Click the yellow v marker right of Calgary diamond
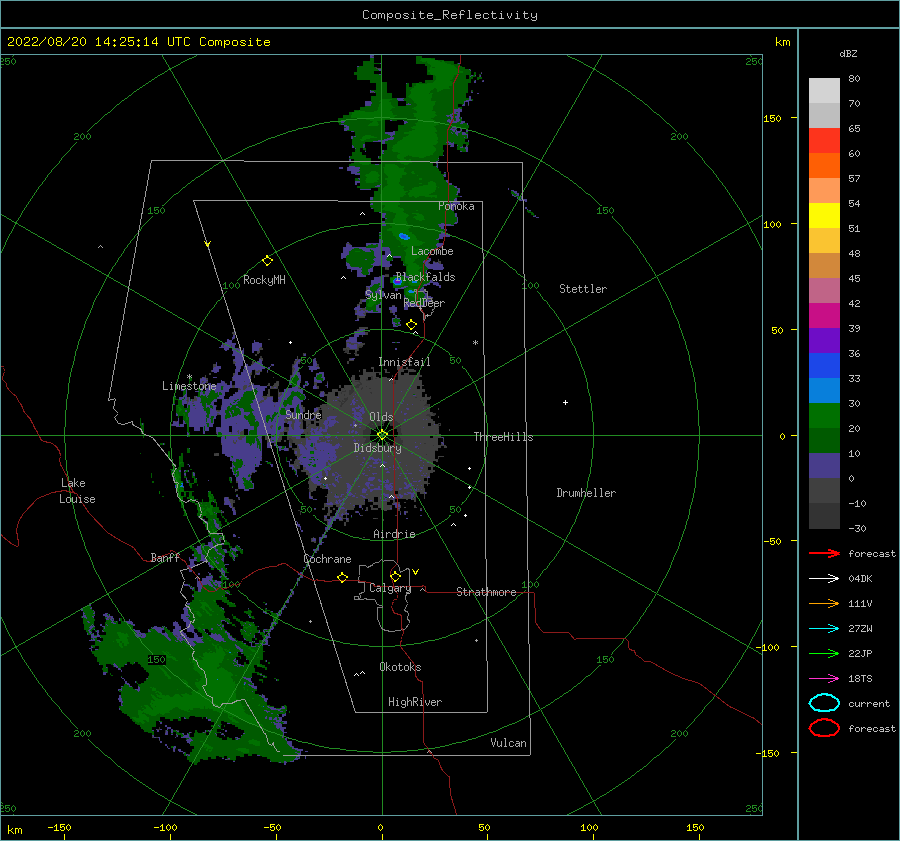The width and height of the screenshot is (900, 841). (415, 572)
